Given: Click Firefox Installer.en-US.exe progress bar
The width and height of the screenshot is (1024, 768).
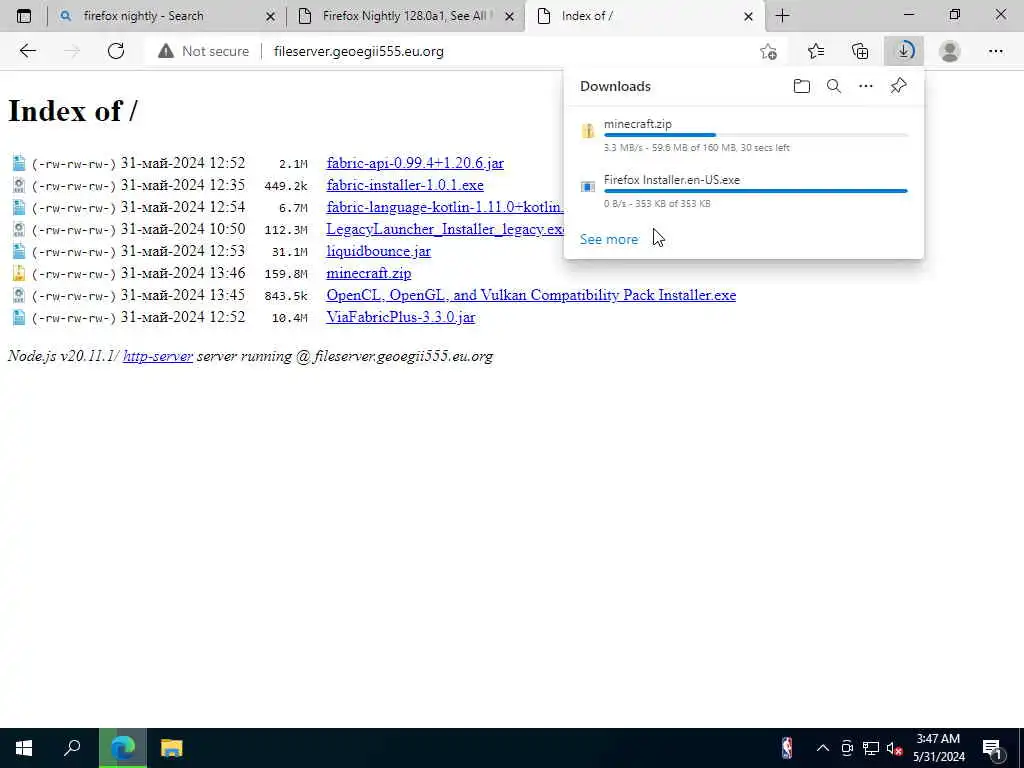Looking at the screenshot, I should [x=756, y=191].
